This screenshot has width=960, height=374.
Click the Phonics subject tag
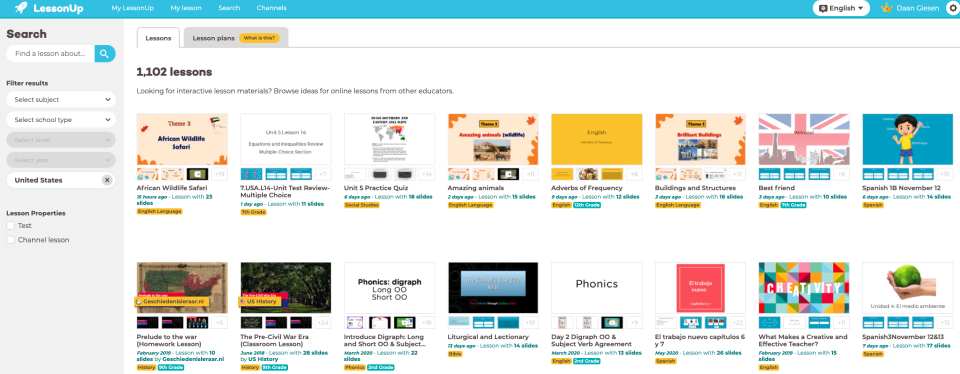(354, 367)
